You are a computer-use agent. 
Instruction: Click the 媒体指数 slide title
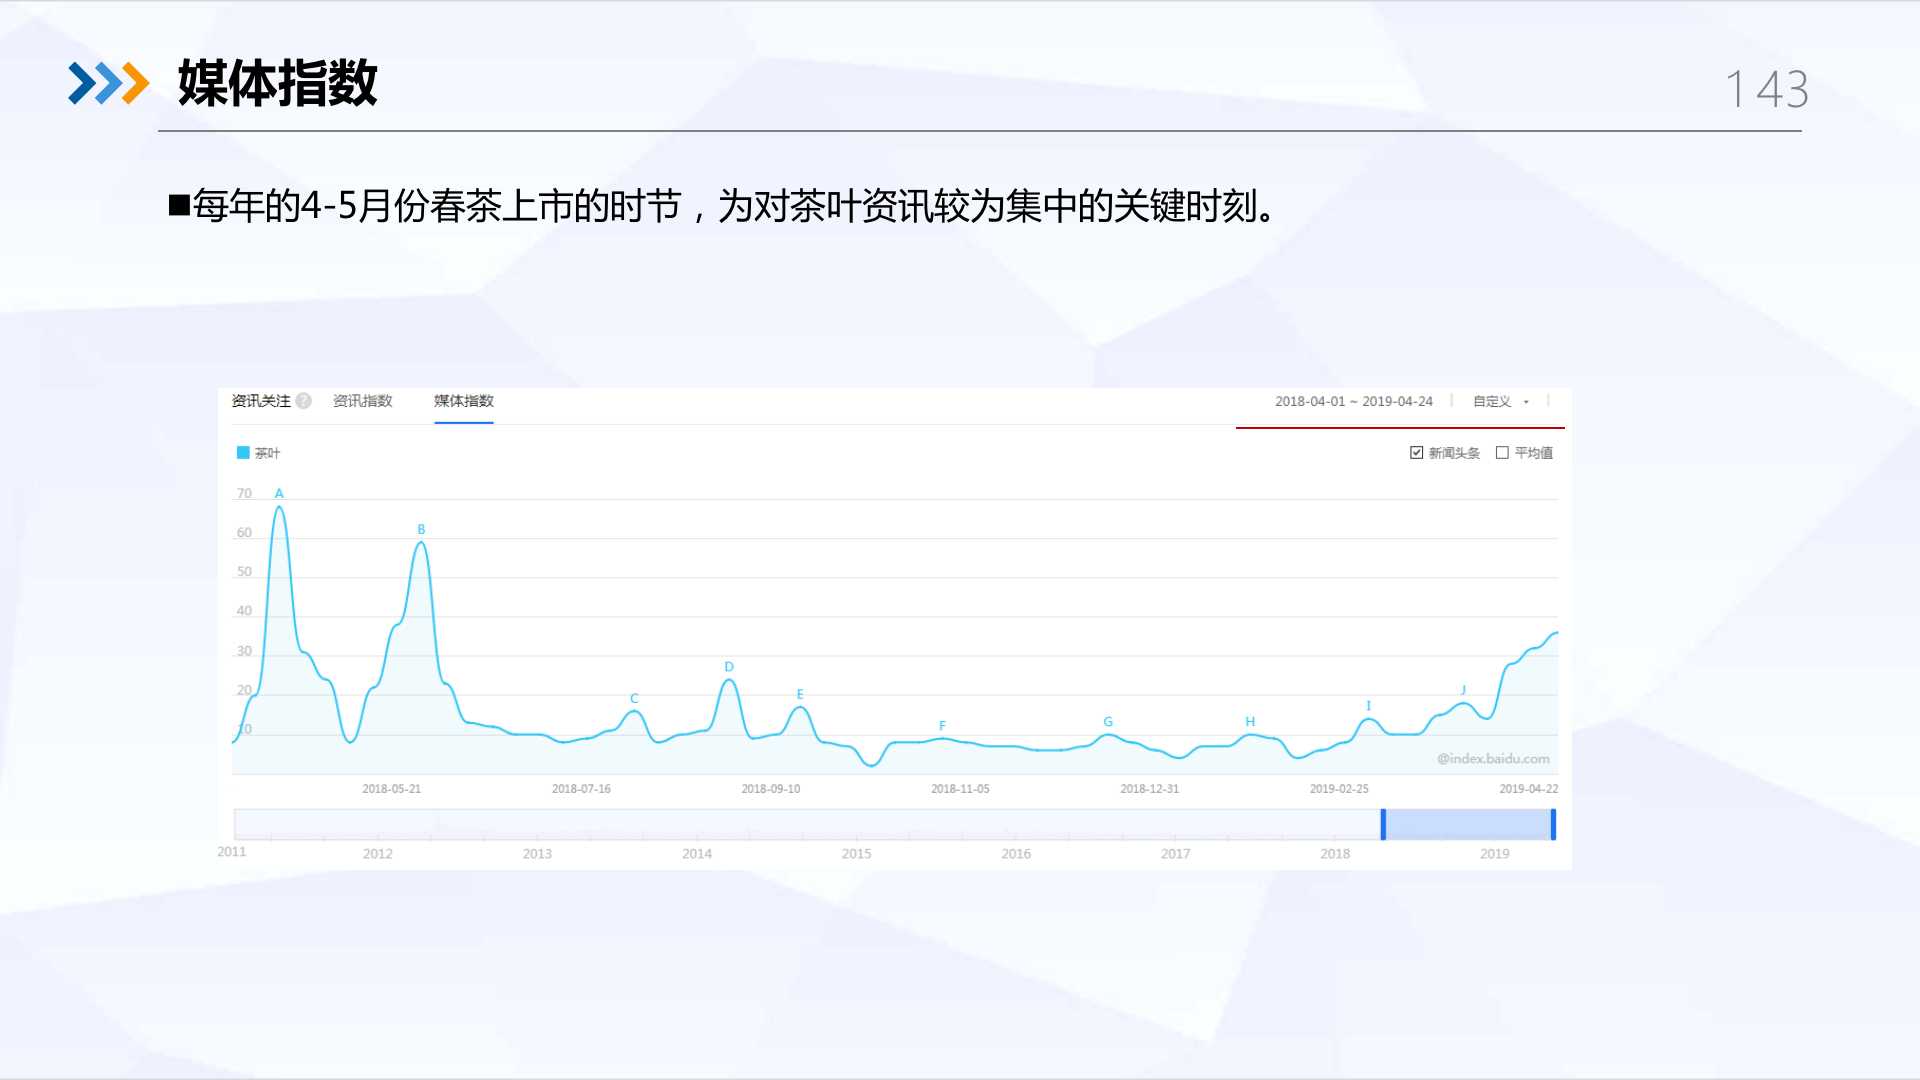[x=278, y=83]
